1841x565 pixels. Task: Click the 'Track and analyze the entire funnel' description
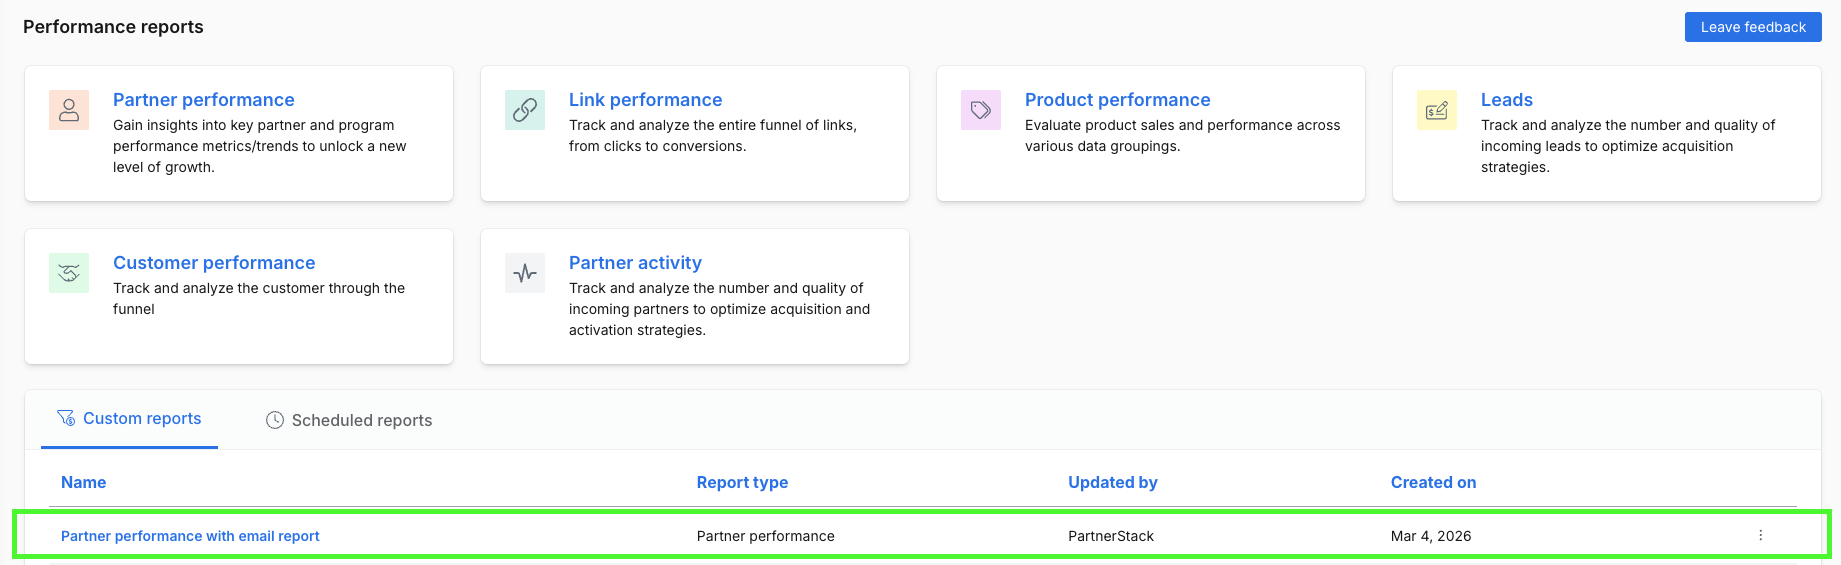tap(712, 136)
